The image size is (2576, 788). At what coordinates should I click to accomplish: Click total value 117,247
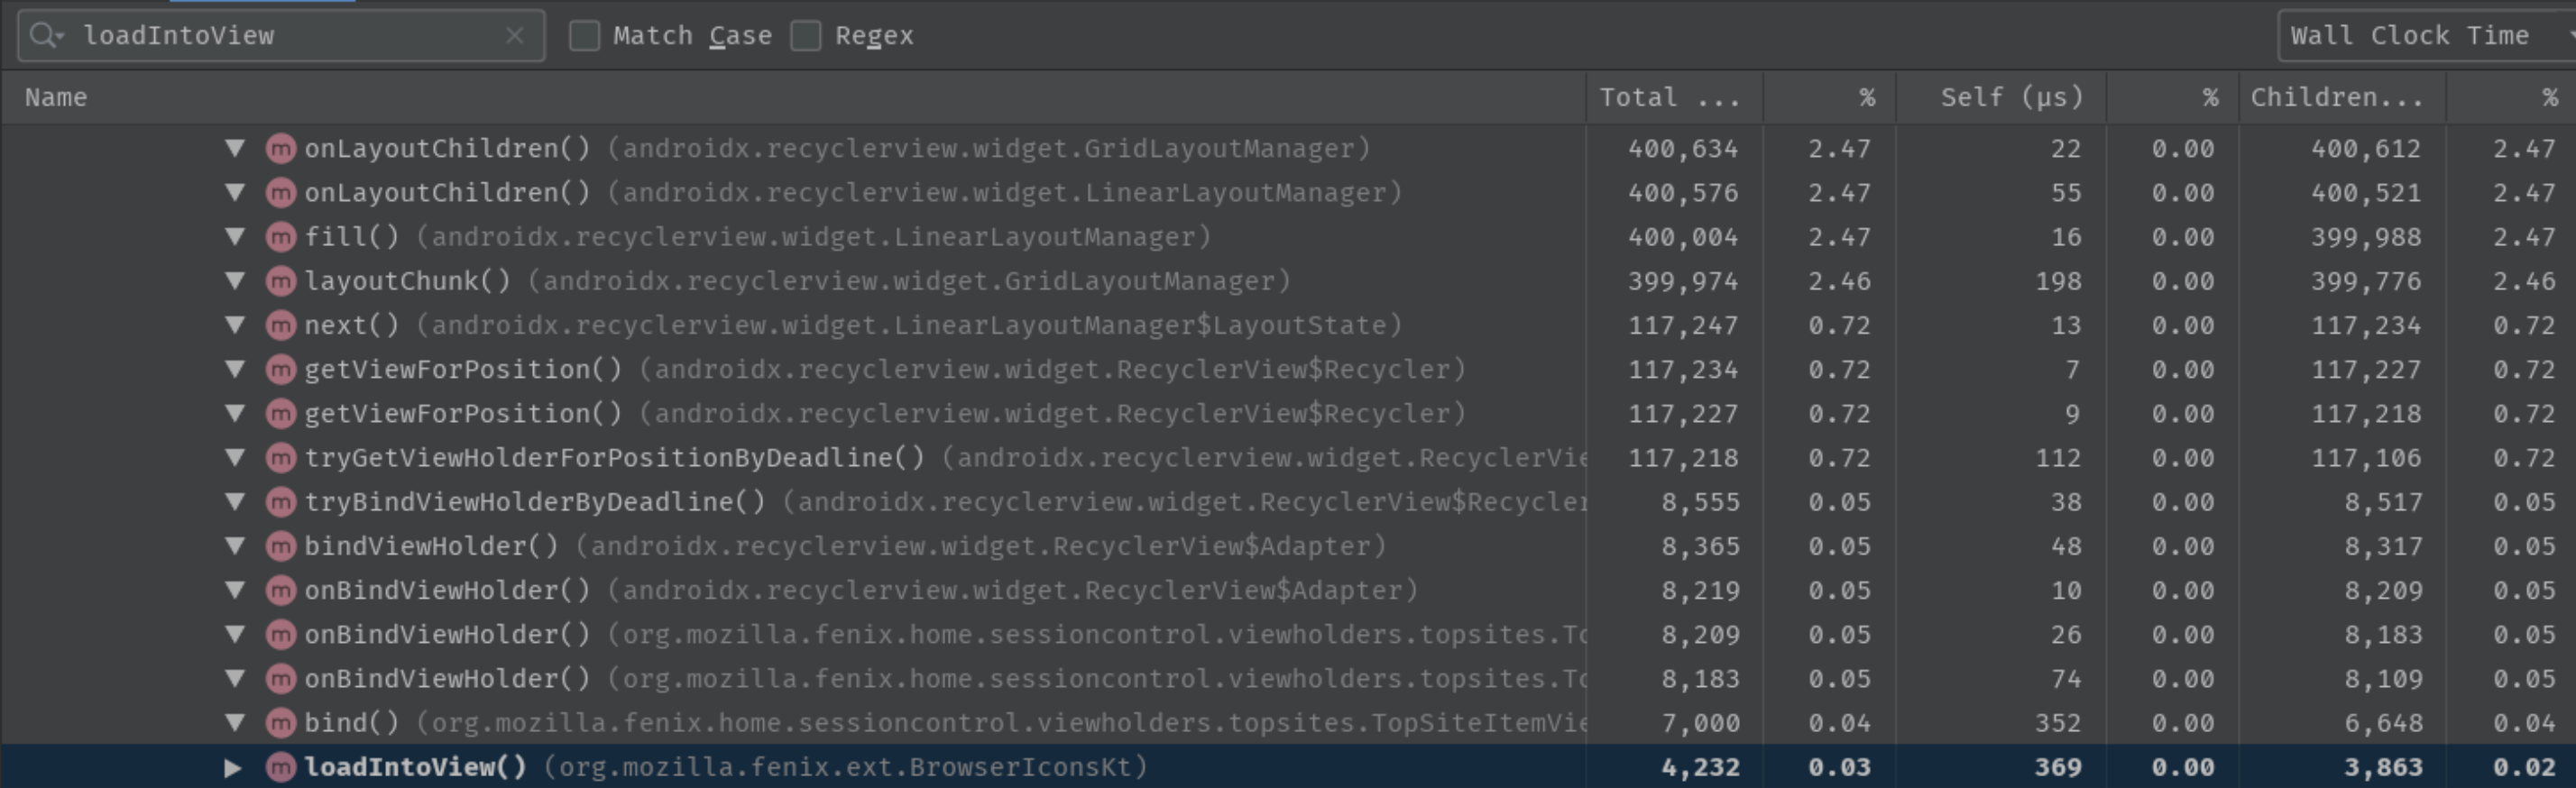click(x=1683, y=325)
